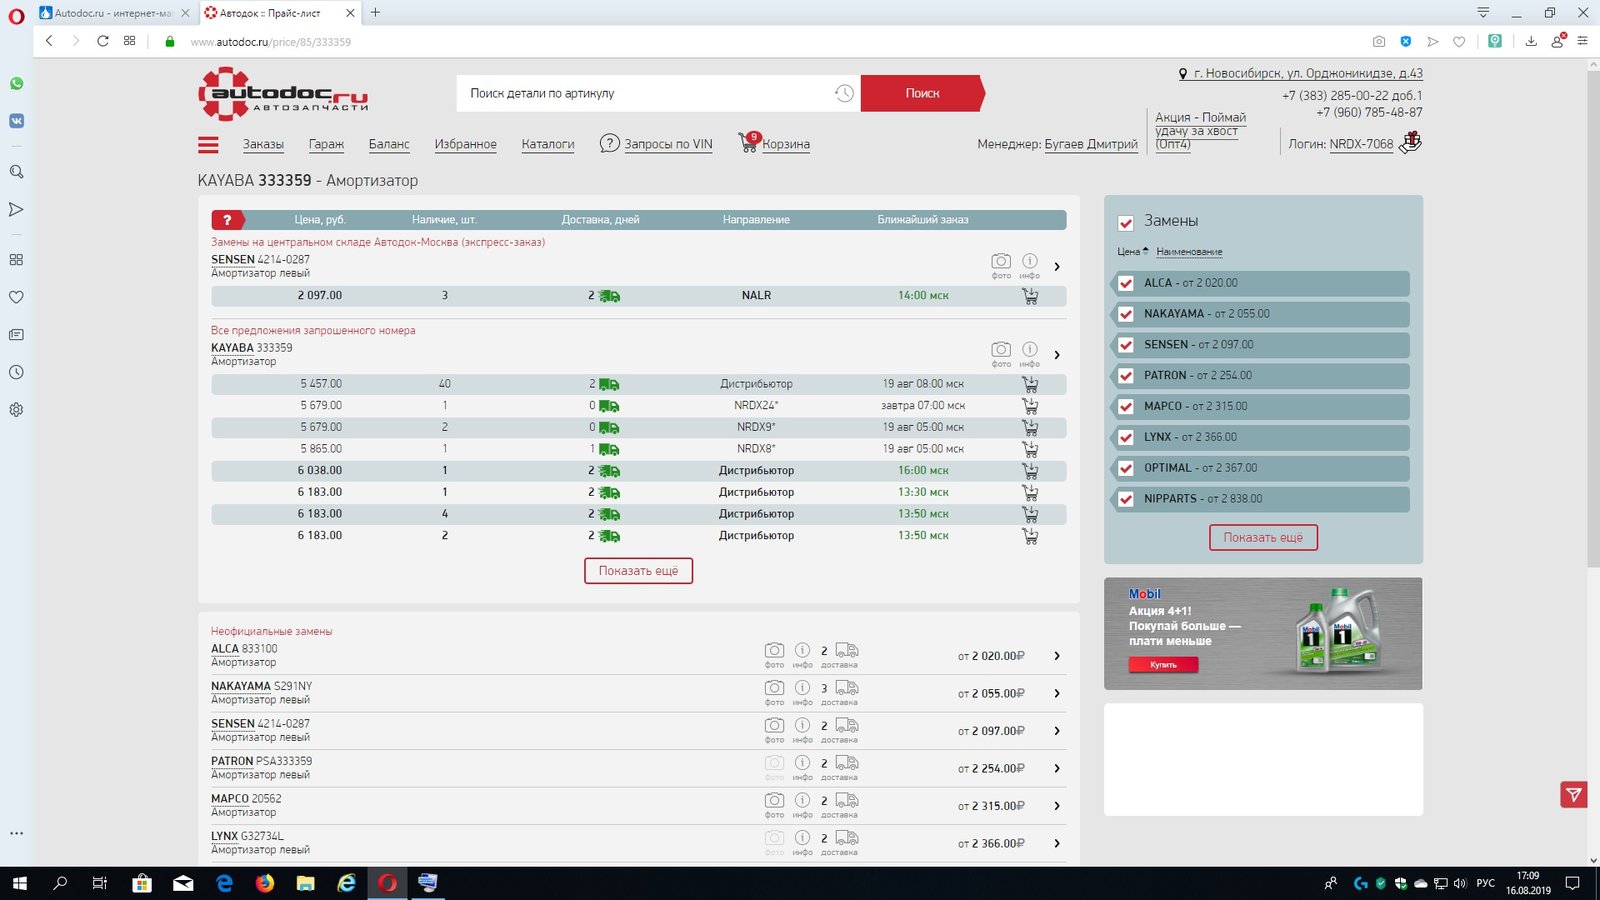This screenshot has height=900, width=1600.
Task: Click the user account icon next to login
Action: [x=1410, y=142]
